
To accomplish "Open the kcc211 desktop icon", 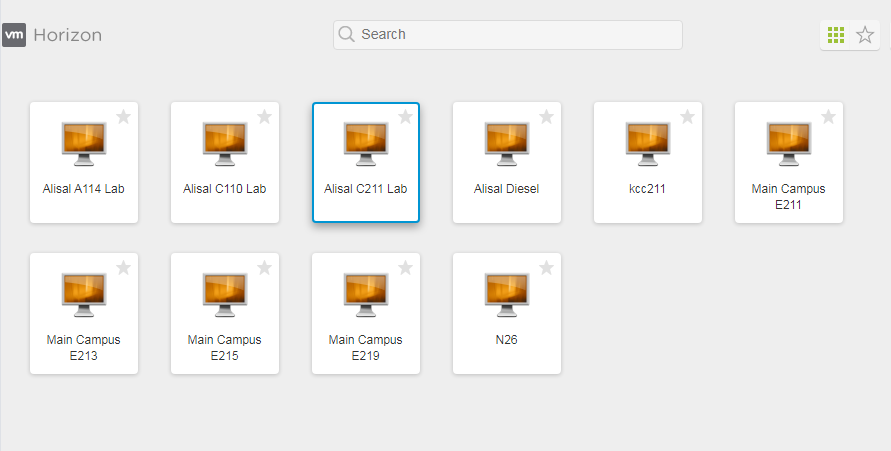I will 648,144.
